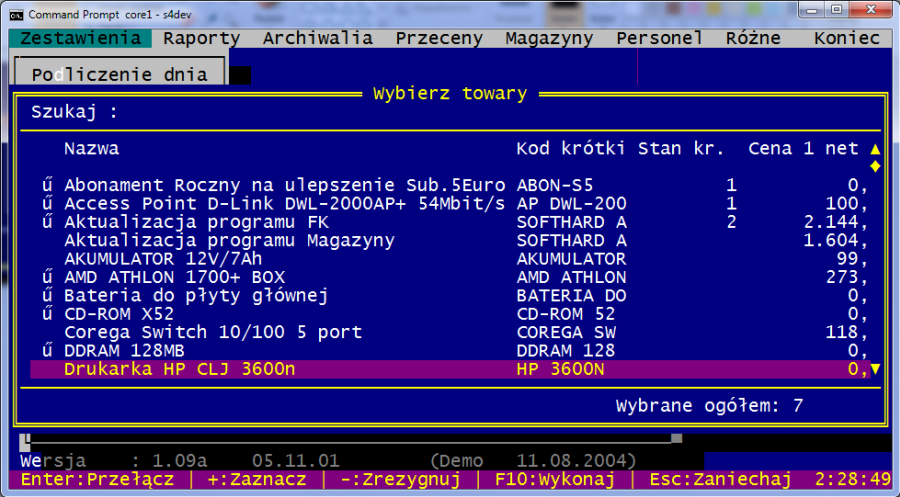
Task: Open the Różne menu
Action: click(753, 38)
